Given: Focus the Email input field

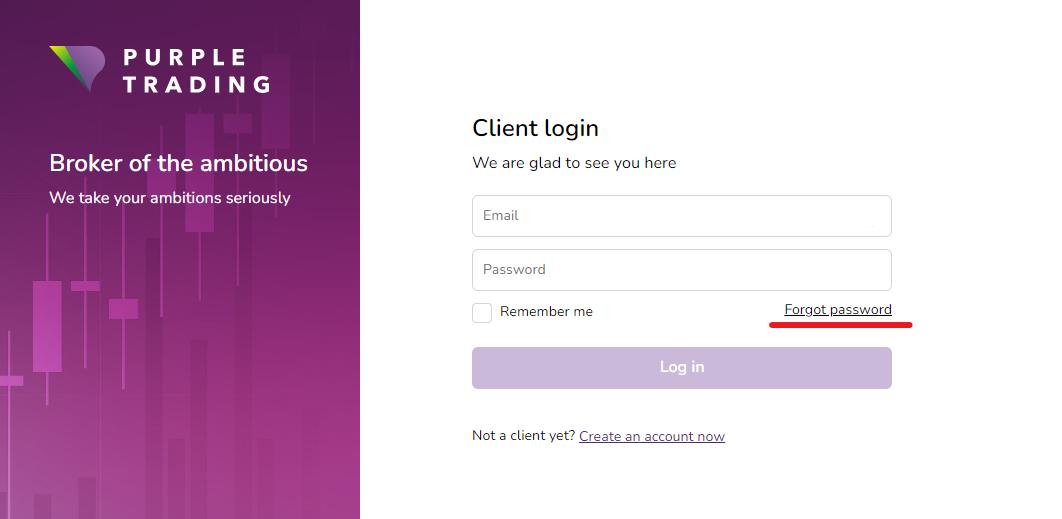Looking at the screenshot, I should [681, 216].
